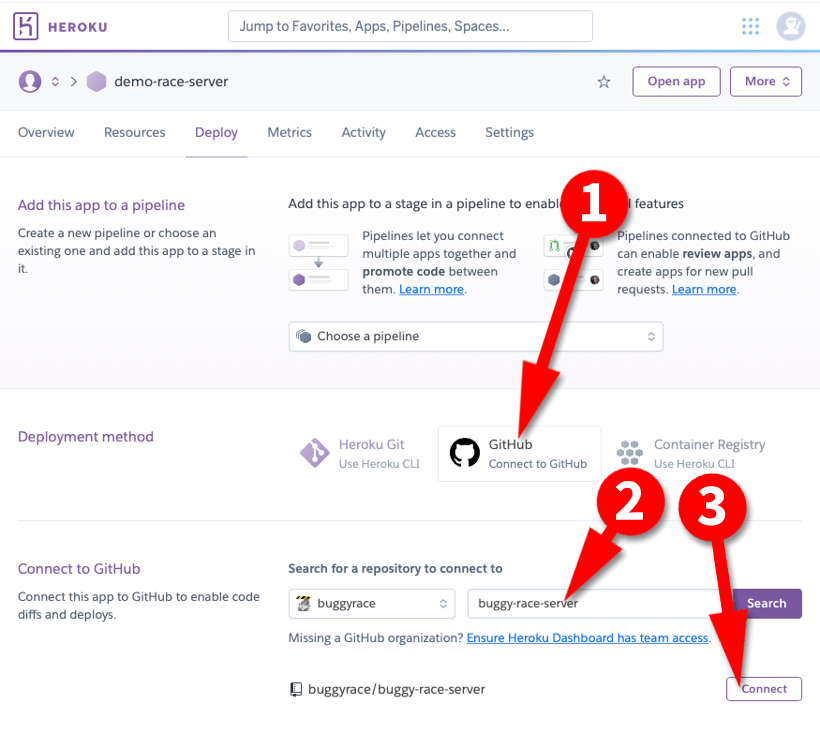The height and width of the screenshot is (734, 820).
Task: Switch to the Metrics tab
Action: pyautogui.click(x=289, y=132)
